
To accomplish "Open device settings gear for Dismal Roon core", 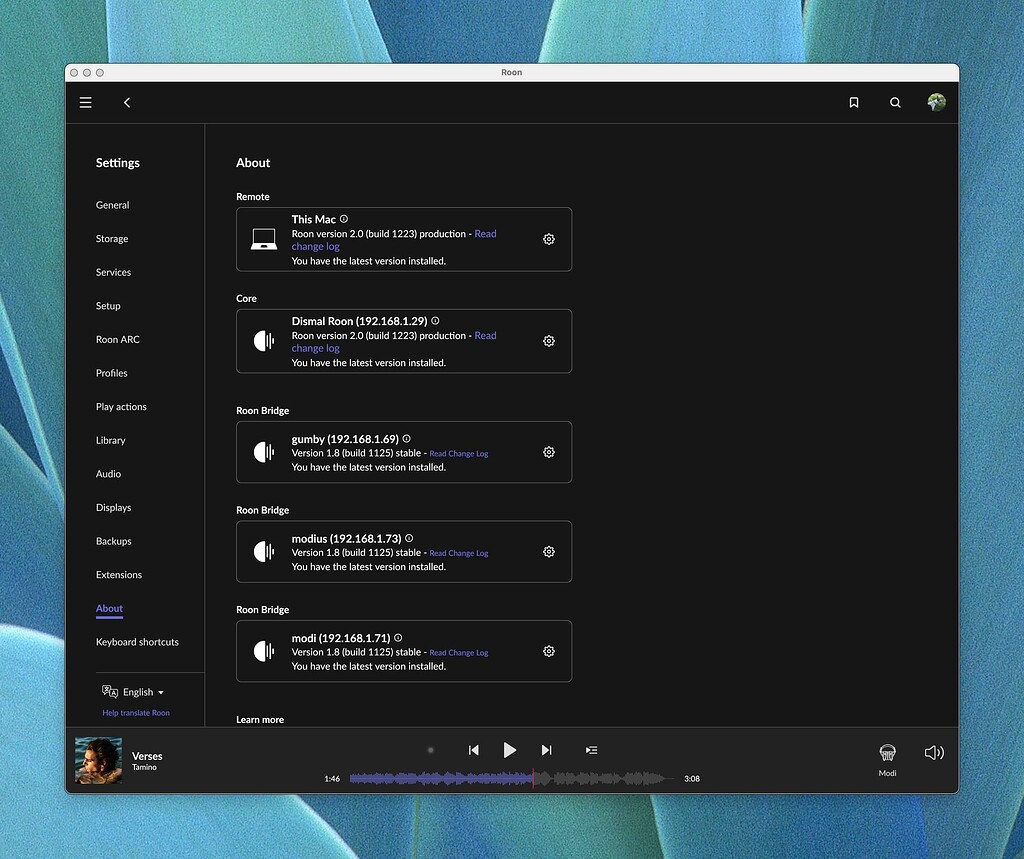I will pos(549,340).
